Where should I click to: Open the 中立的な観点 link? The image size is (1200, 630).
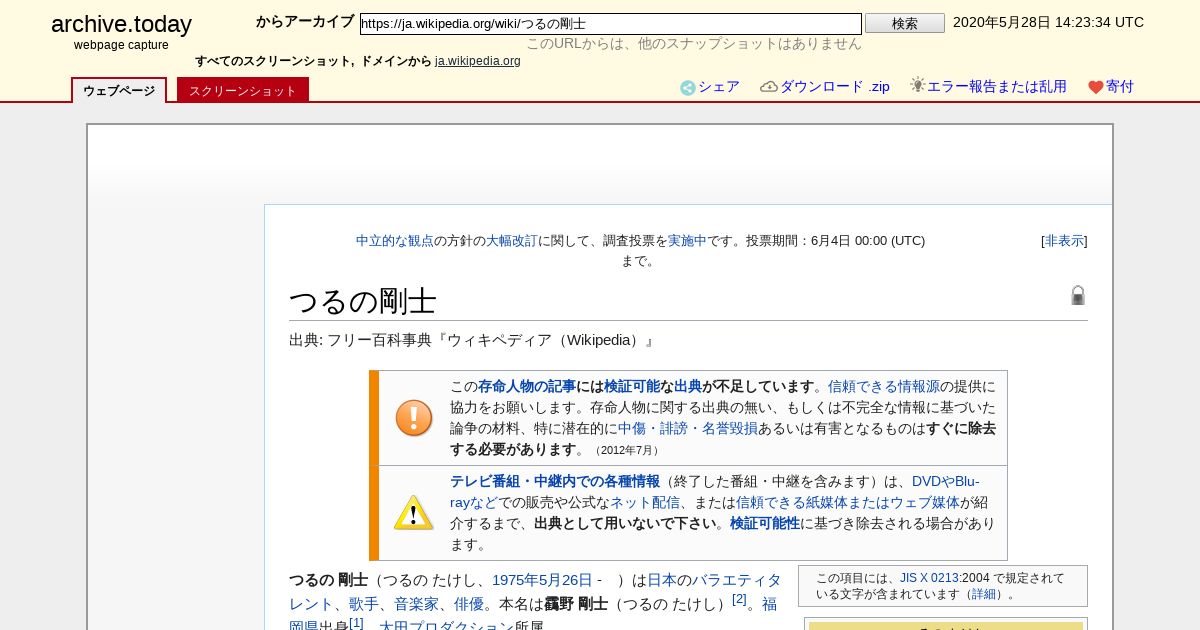[x=395, y=241]
